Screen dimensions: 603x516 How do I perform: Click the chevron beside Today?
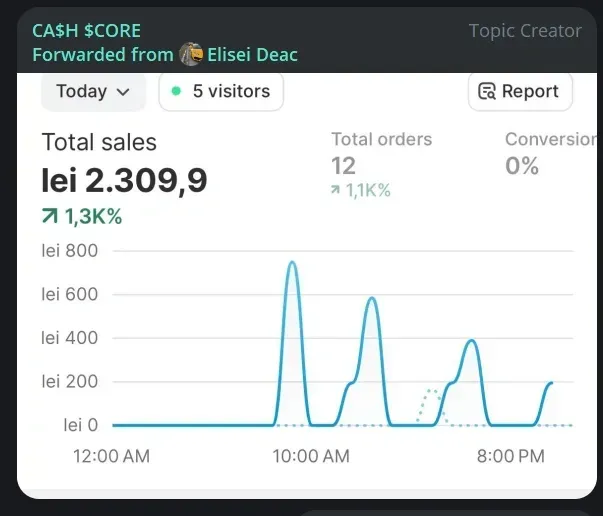124,92
